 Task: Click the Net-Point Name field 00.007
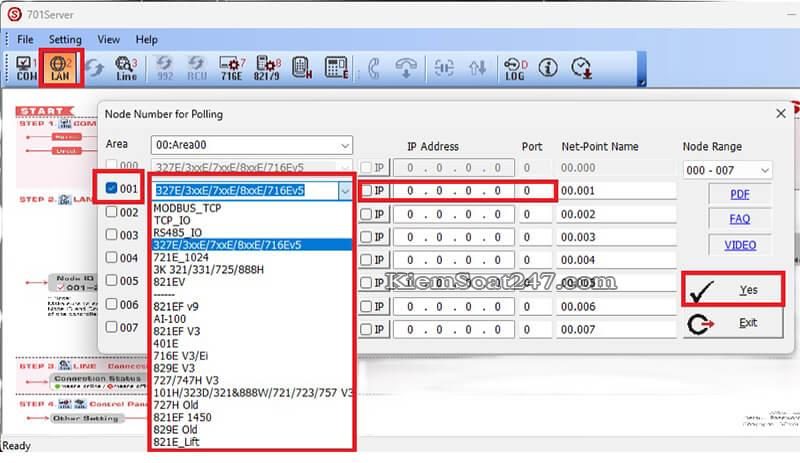pyautogui.click(x=616, y=329)
